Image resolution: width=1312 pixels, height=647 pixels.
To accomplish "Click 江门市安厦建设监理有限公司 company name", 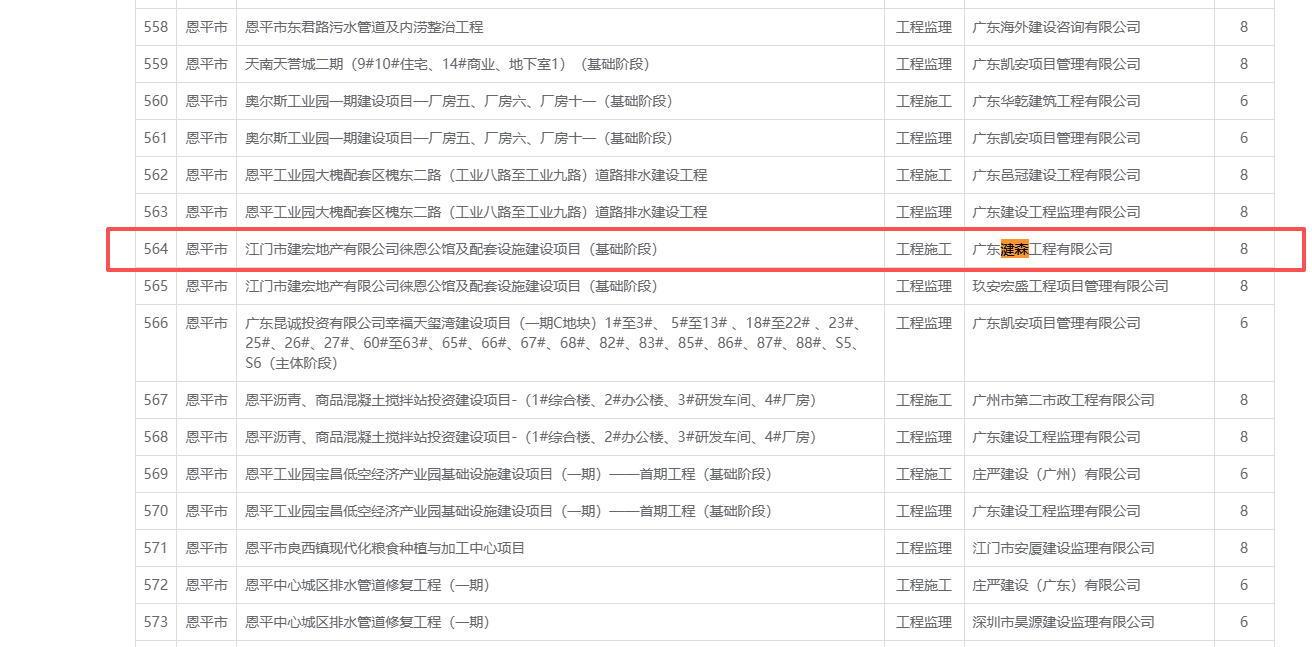I will (x=1063, y=548).
